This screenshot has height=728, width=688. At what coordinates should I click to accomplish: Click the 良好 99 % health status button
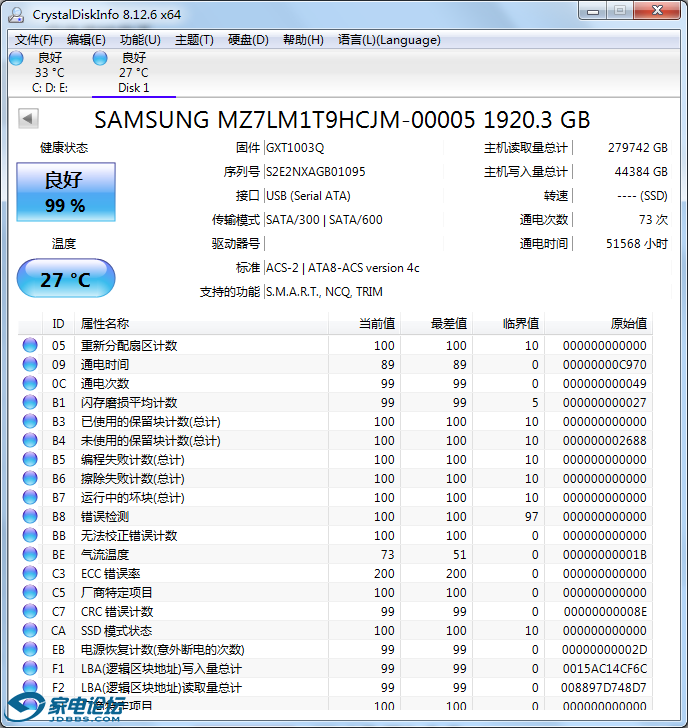(x=66, y=192)
